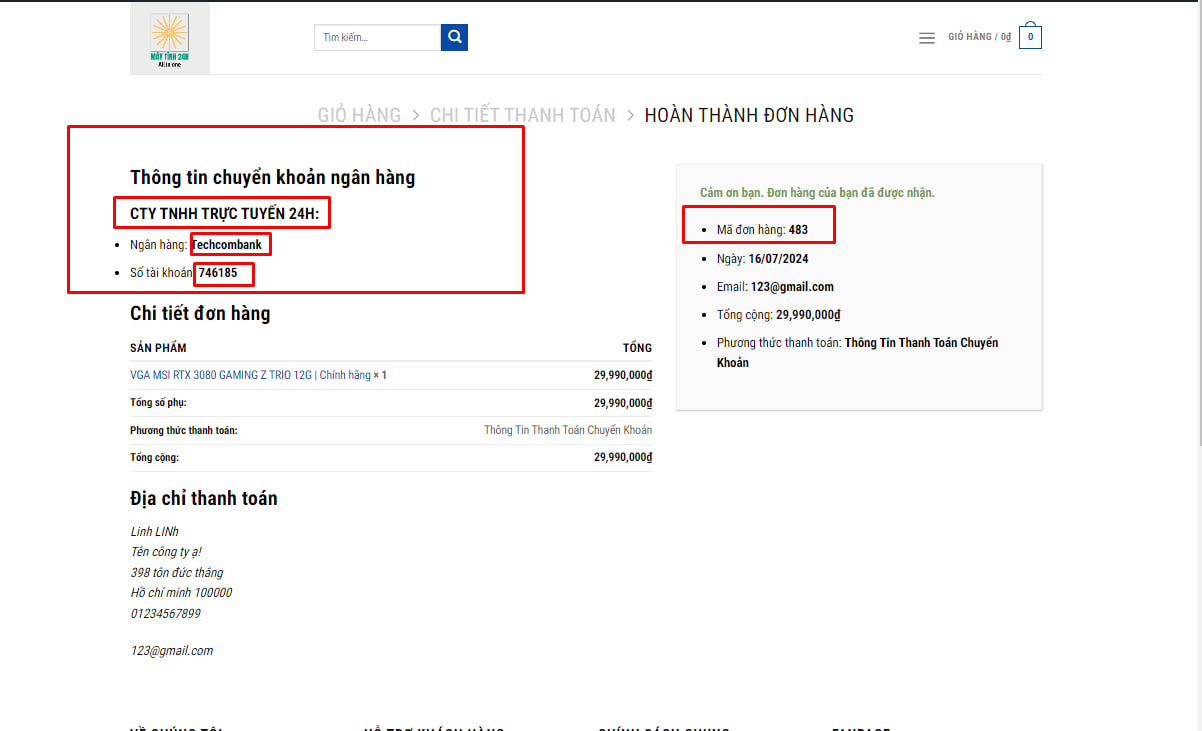Focus the Tìm kiếm search field
This screenshot has height=731, width=1202.
(x=377, y=37)
